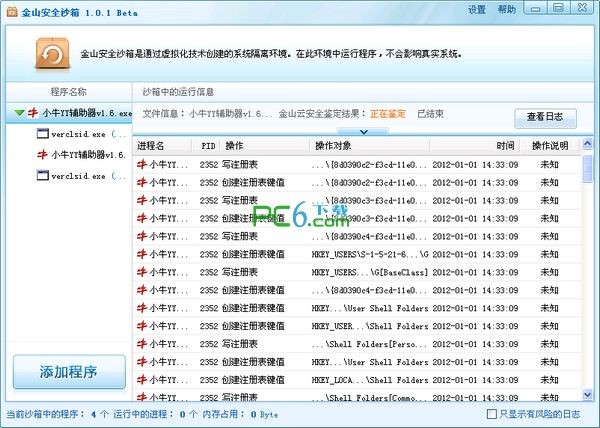This screenshot has width=600, height=428.
Task: Click the Shell Folders[Commo... object cell
Action: click(370, 397)
